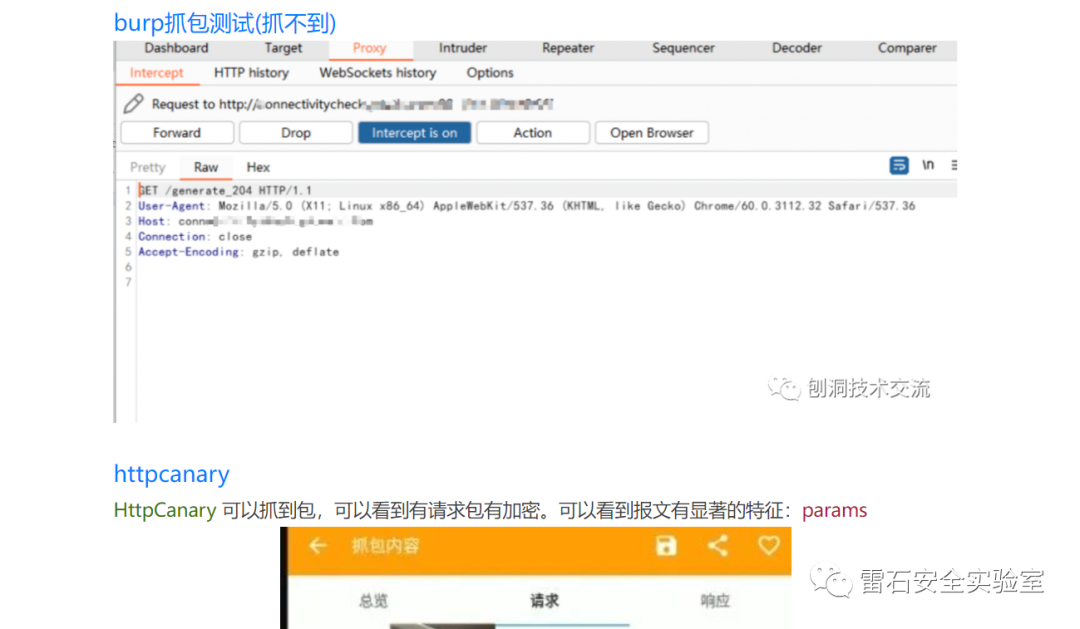
Task: Click the httpcanary heading
Action: point(172,474)
